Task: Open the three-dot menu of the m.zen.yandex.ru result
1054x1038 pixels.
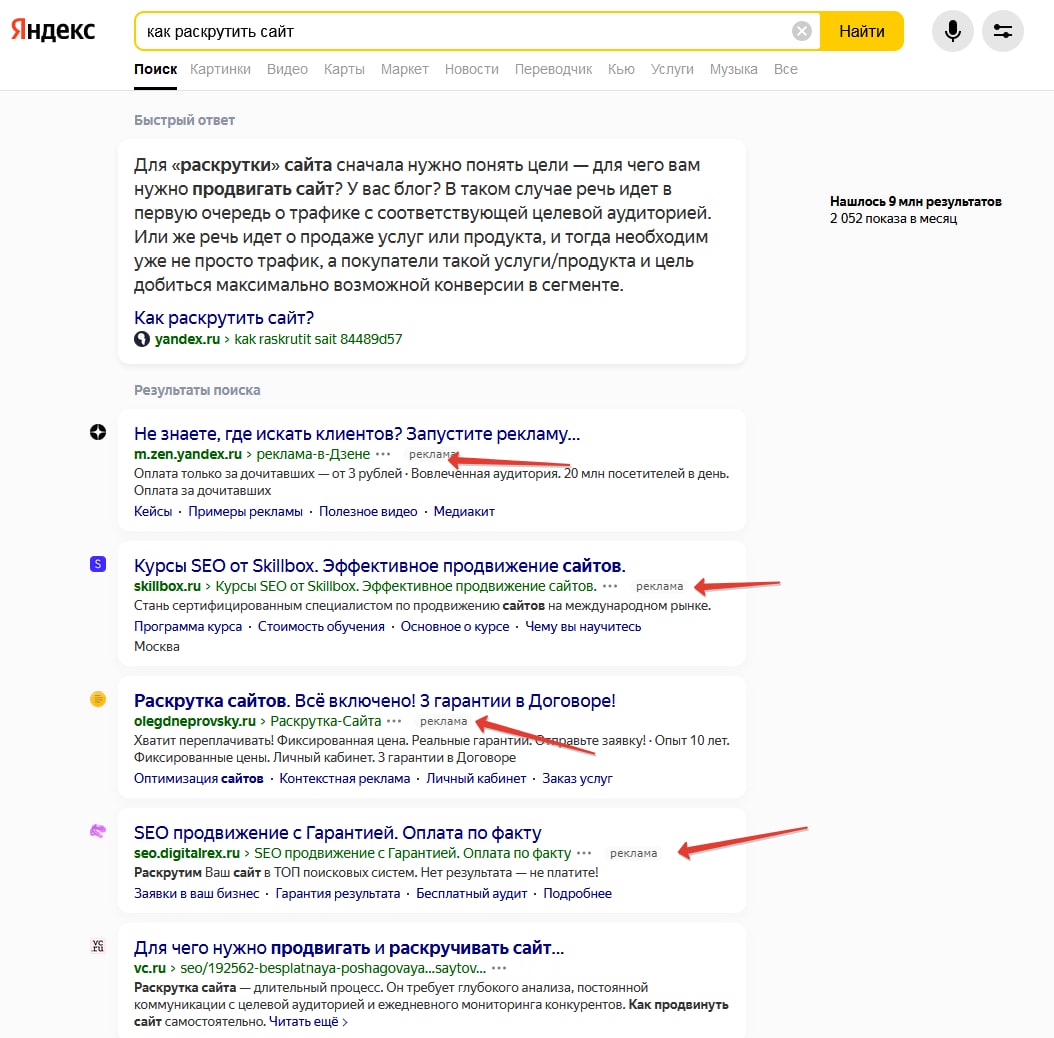Action: pos(383,454)
